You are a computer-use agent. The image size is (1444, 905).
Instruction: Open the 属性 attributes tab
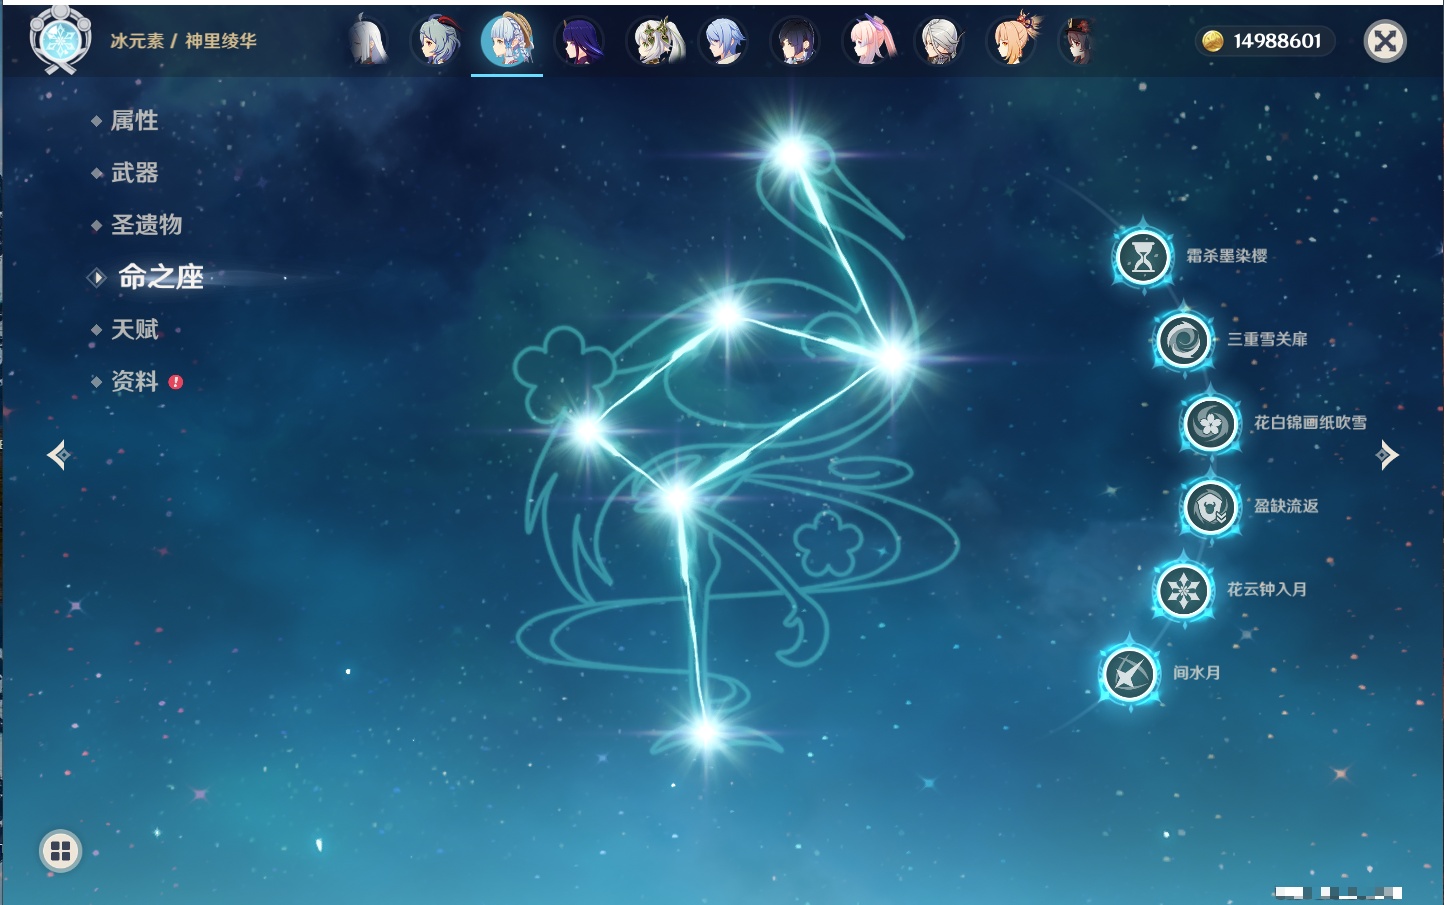point(134,121)
